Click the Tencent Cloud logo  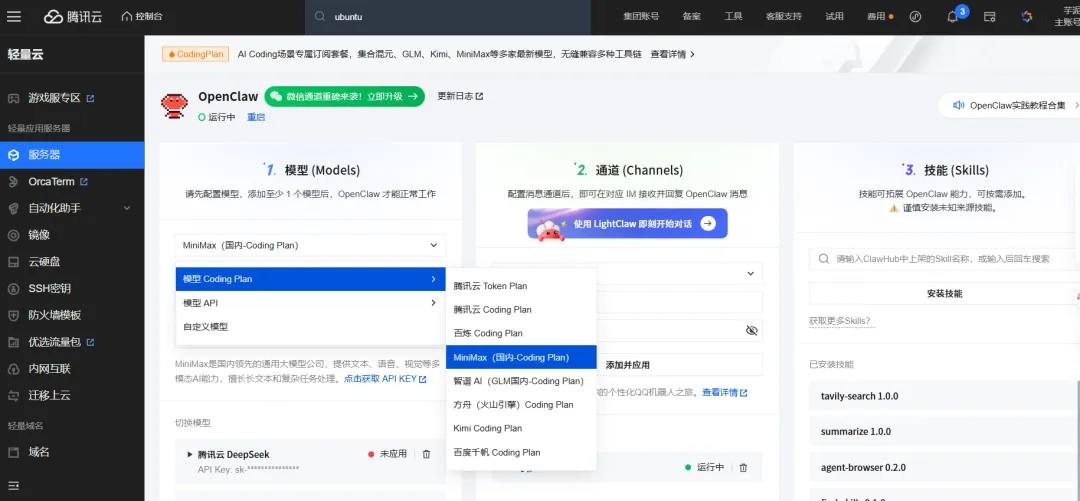(73, 17)
